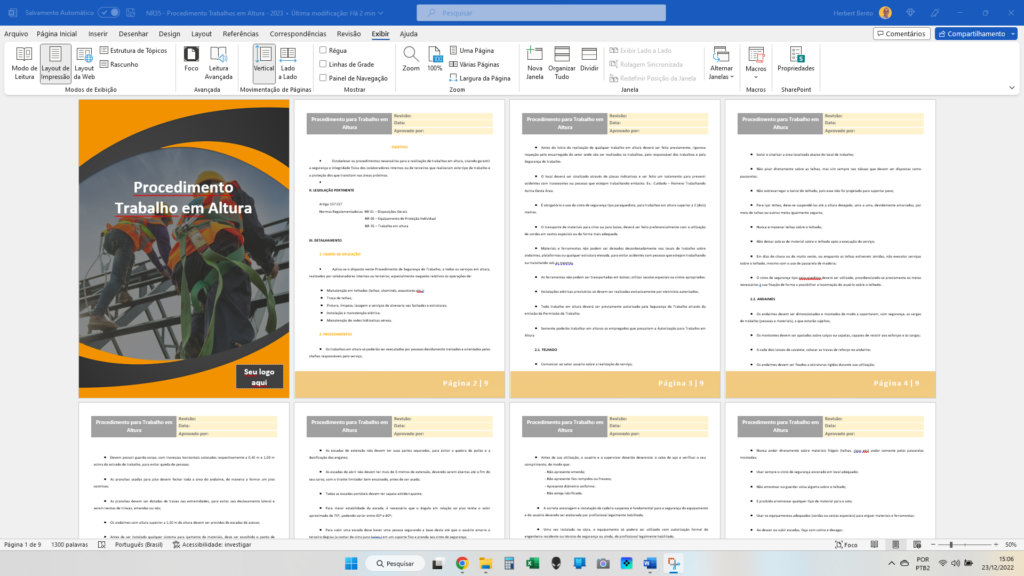Switch to the Inserir tab
Viewport: 1024px width, 576px height.
[x=97, y=33]
